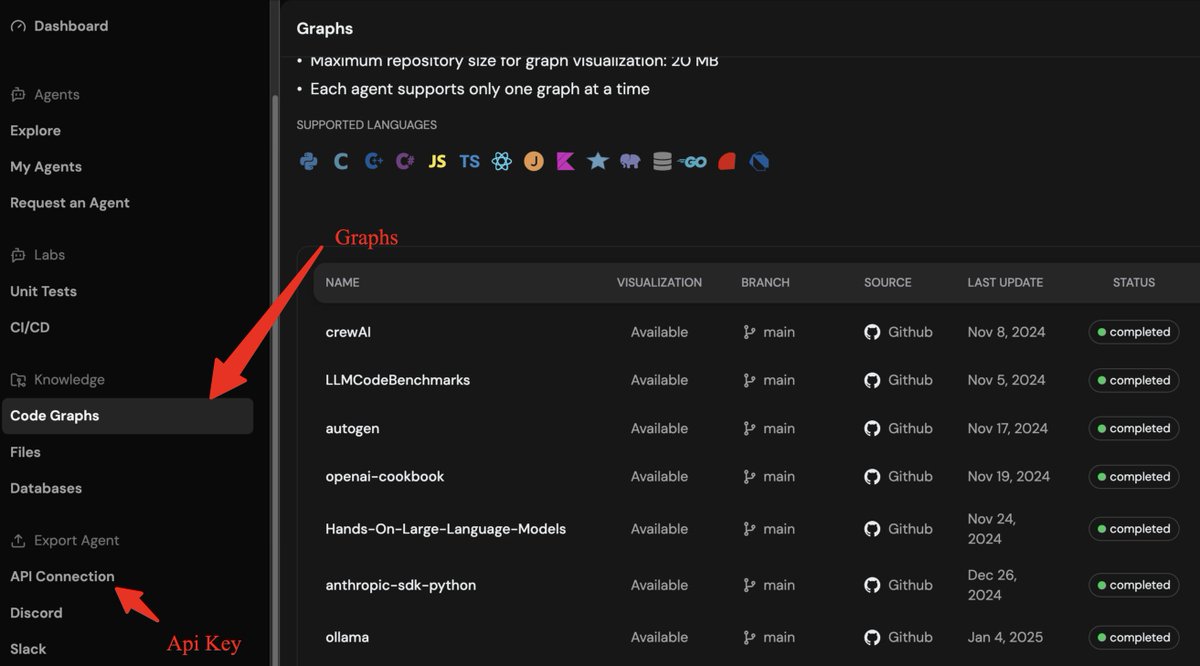The height and width of the screenshot is (666, 1200).
Task: Click Available visualization for openai-cookbook
Action: click(x=659, y=477)
